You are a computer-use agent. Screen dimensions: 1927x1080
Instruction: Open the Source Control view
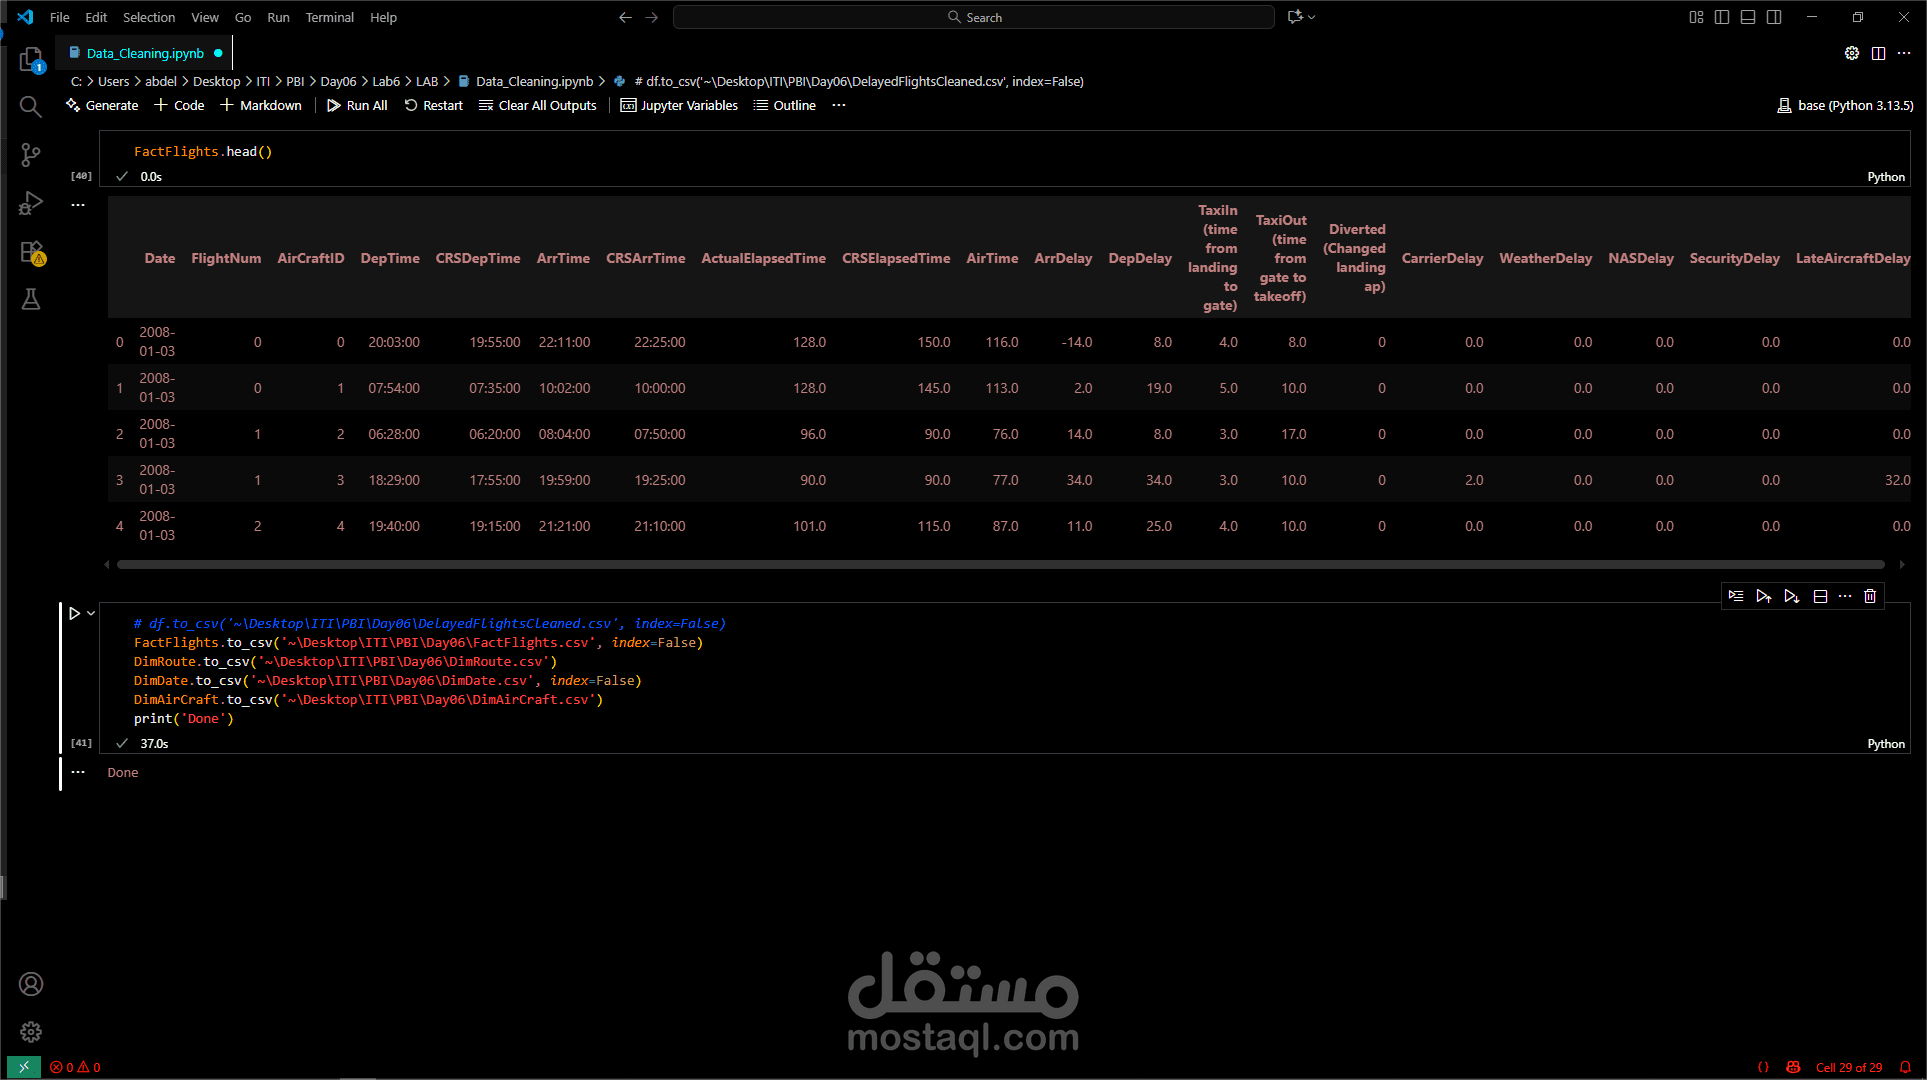click(x=31, y=155)
